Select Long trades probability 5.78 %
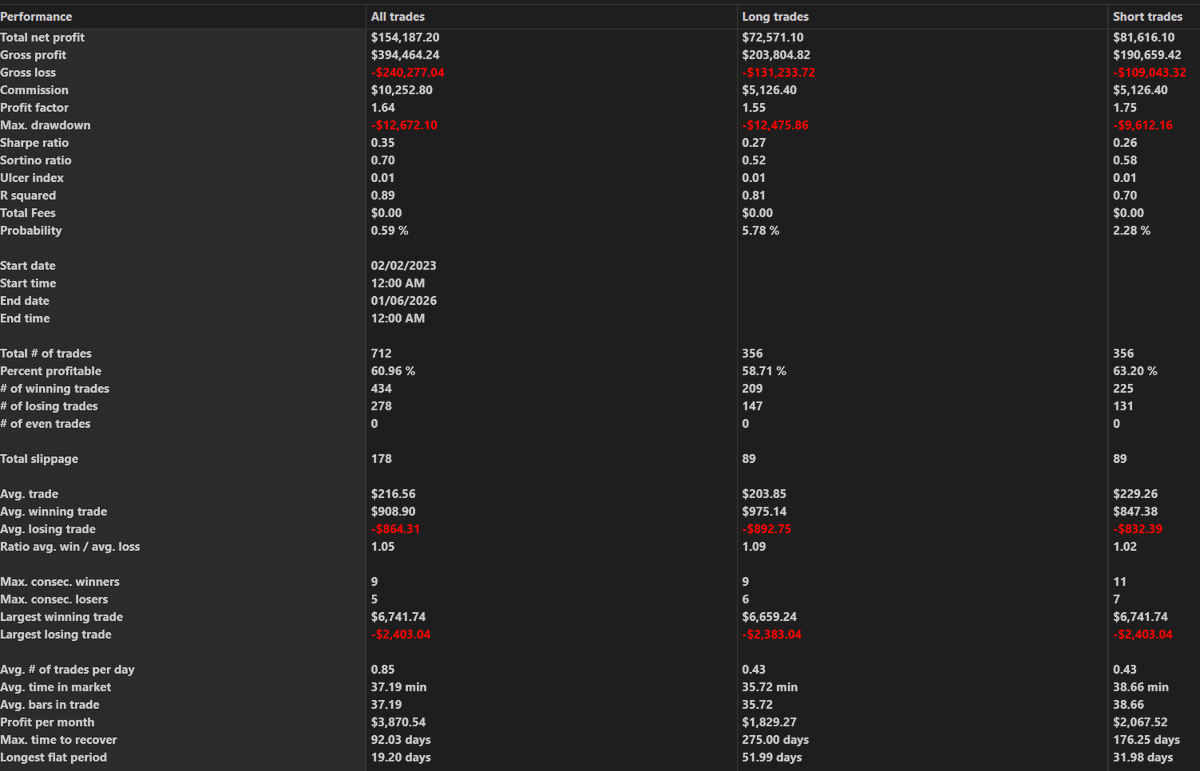The image size is (1200, 771). click(x=760, y=230)
